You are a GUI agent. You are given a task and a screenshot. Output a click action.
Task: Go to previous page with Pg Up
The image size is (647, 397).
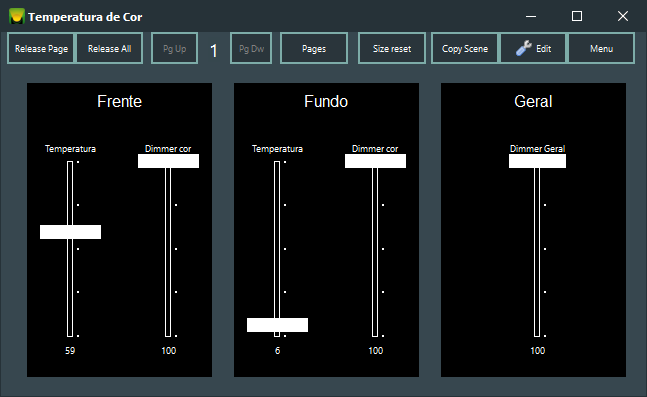point(175,48)
